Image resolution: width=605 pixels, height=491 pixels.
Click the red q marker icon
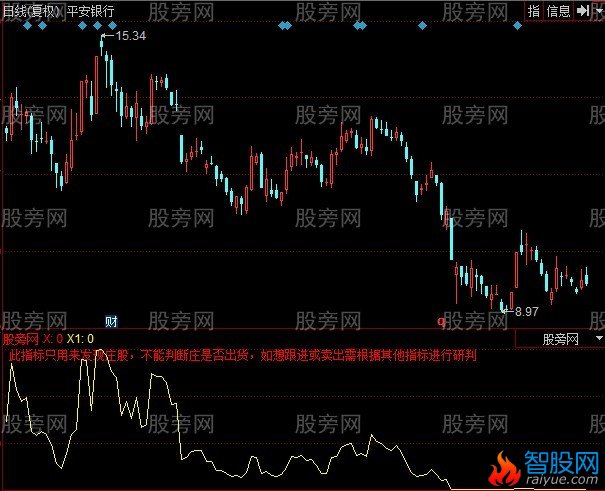(441, 321)
